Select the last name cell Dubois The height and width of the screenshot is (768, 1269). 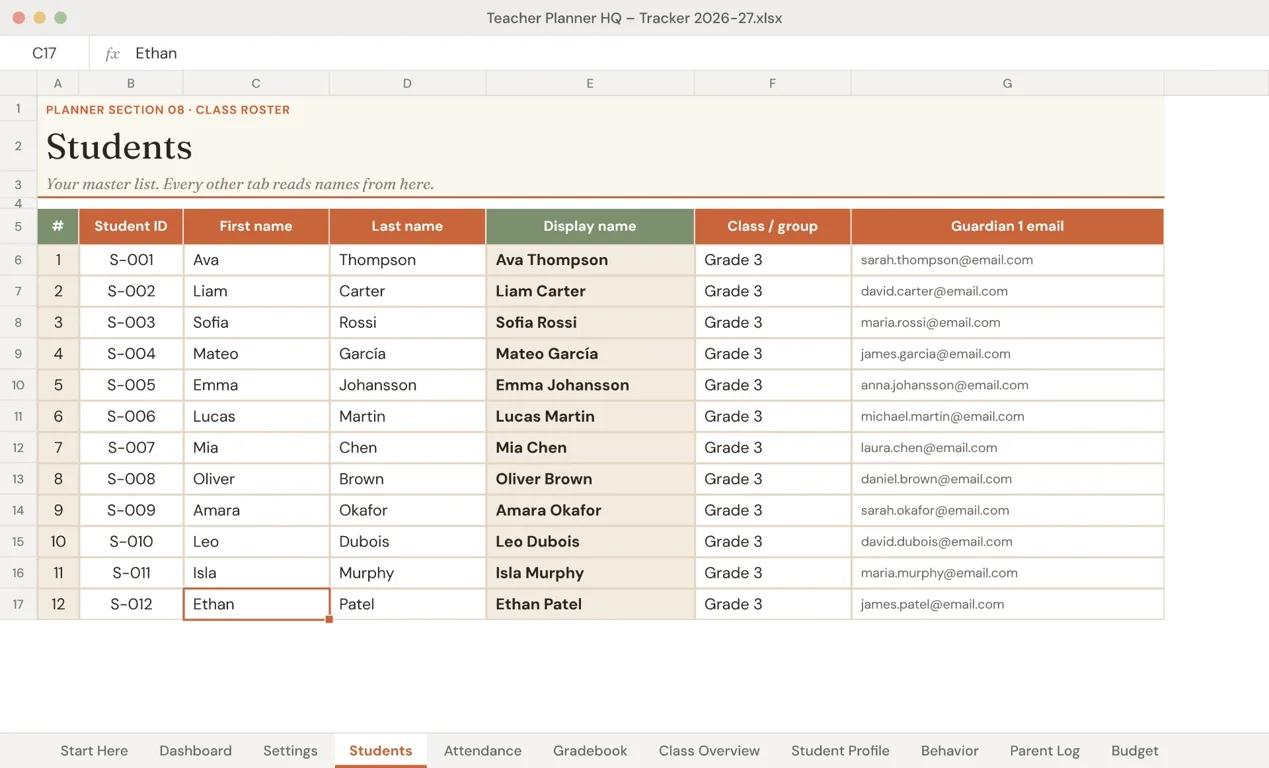(x=407, y=542)
